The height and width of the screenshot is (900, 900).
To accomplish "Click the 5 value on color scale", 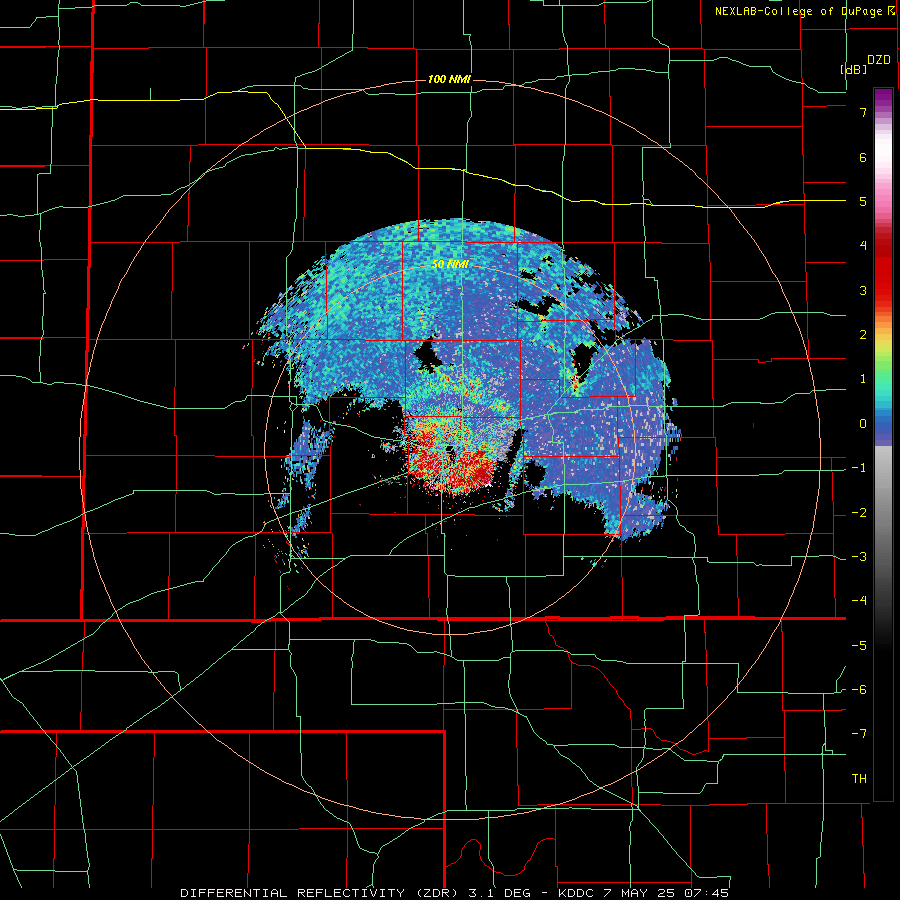I will point(863,201).
